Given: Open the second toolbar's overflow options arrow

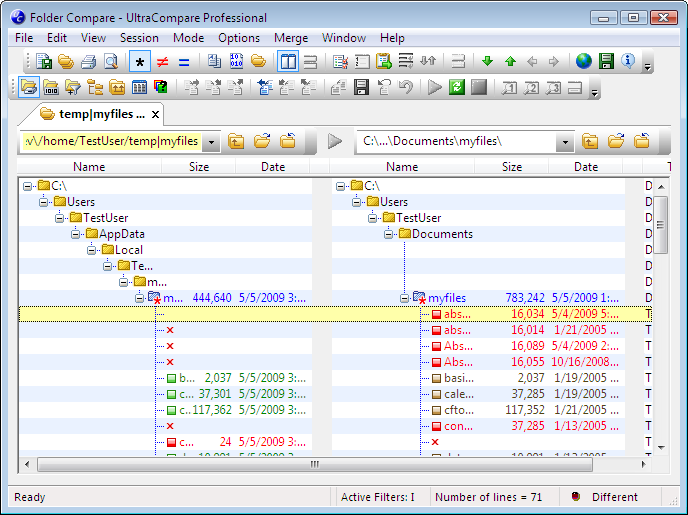Looking at the screenshot, I should coord(595,92).
